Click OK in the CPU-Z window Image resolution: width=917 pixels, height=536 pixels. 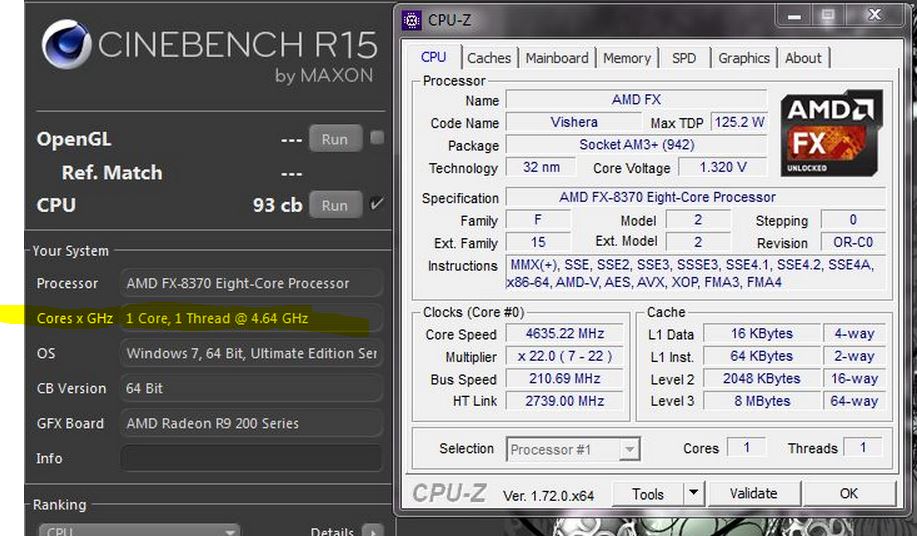coord(849,494)
